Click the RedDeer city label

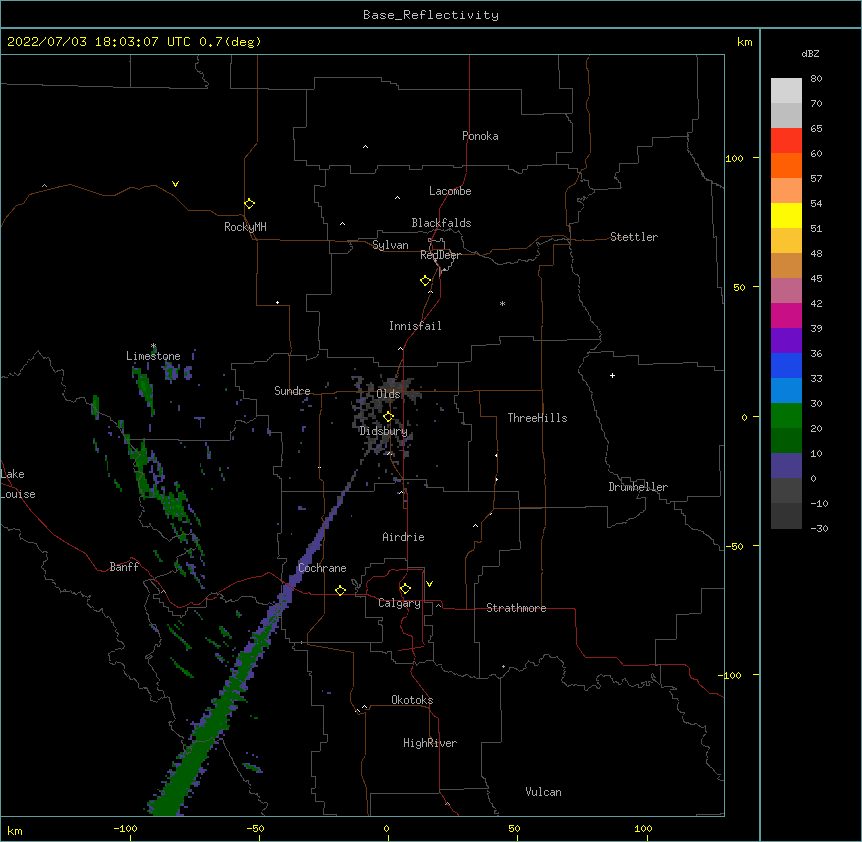pos(440,255)
